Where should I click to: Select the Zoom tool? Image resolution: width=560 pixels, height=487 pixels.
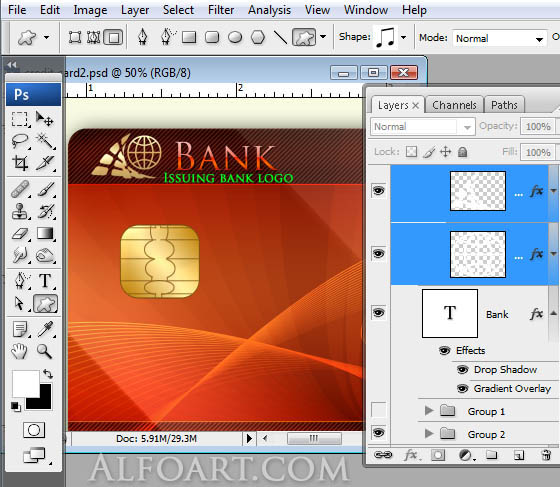tap(45, 351)
